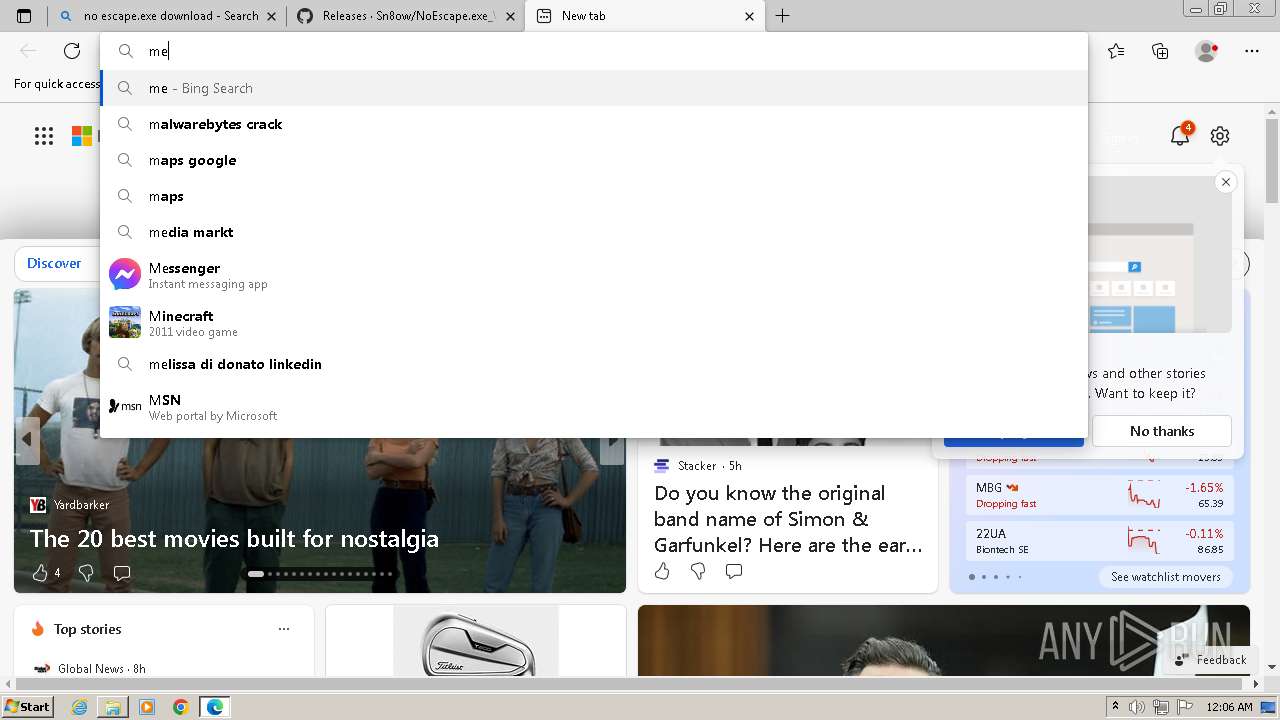Viewport: 1280px width, 720px height.
Task: Click the address bar input showing 'me'
Action: pos(594,51)
